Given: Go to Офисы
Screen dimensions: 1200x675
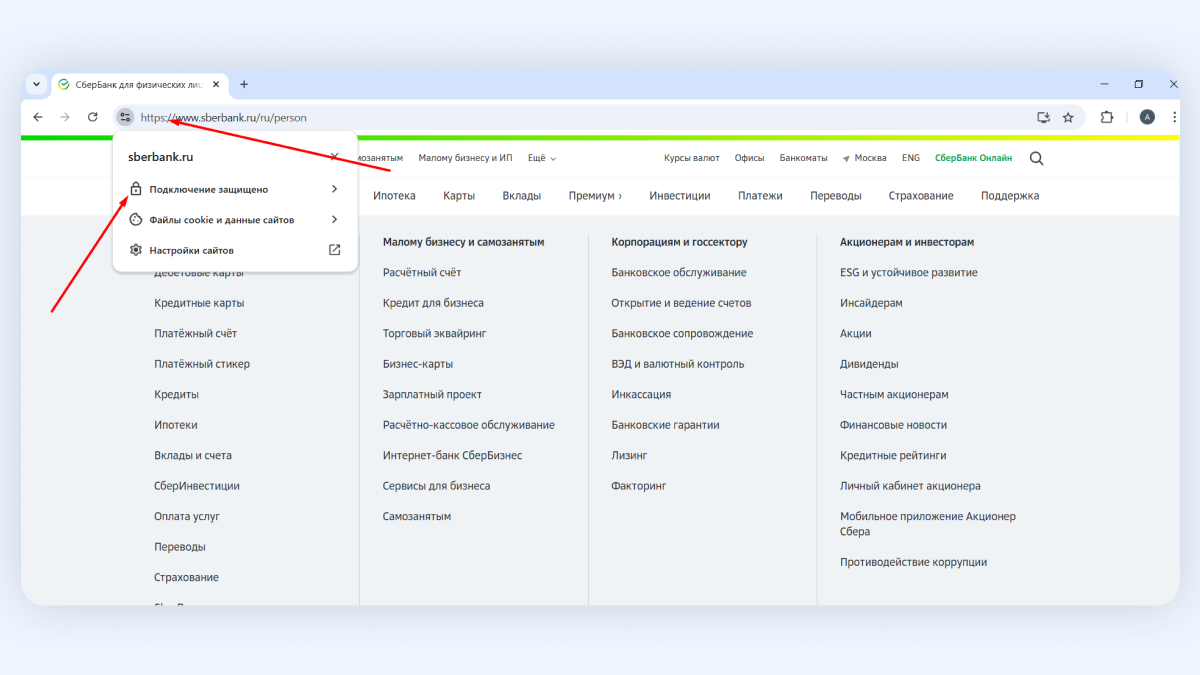Looking at the screenshot, I should click(749, 158).
